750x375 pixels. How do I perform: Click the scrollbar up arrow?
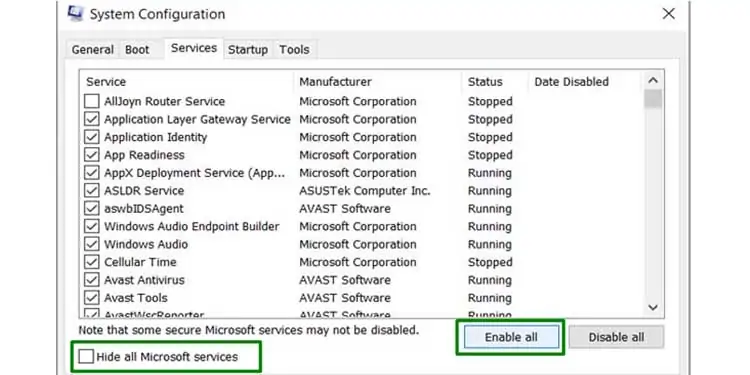(x=653, y=81)
